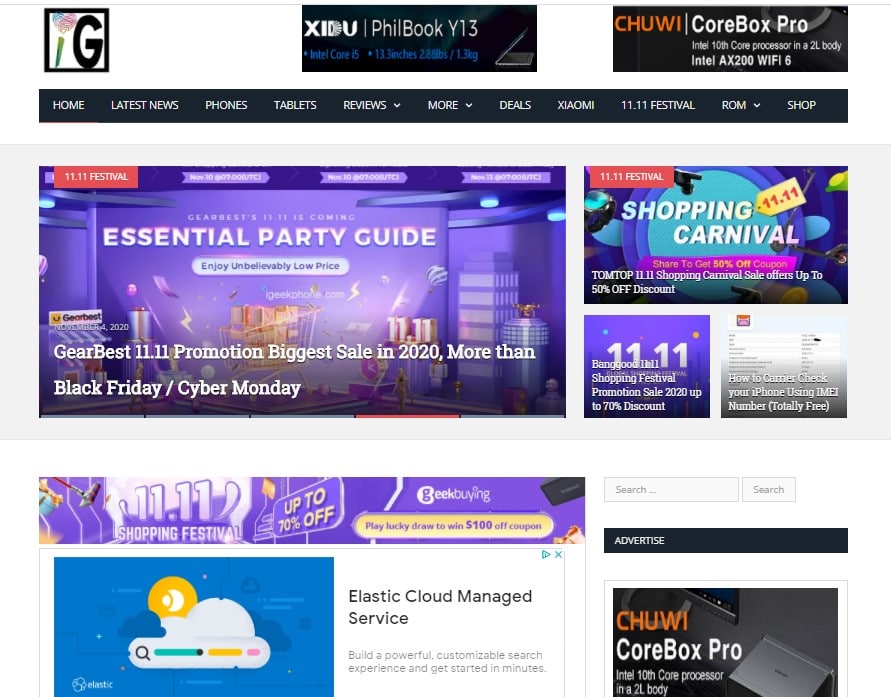Click the November 4, 2020 post date
891x697 pixels.
[x=91, y=327]
